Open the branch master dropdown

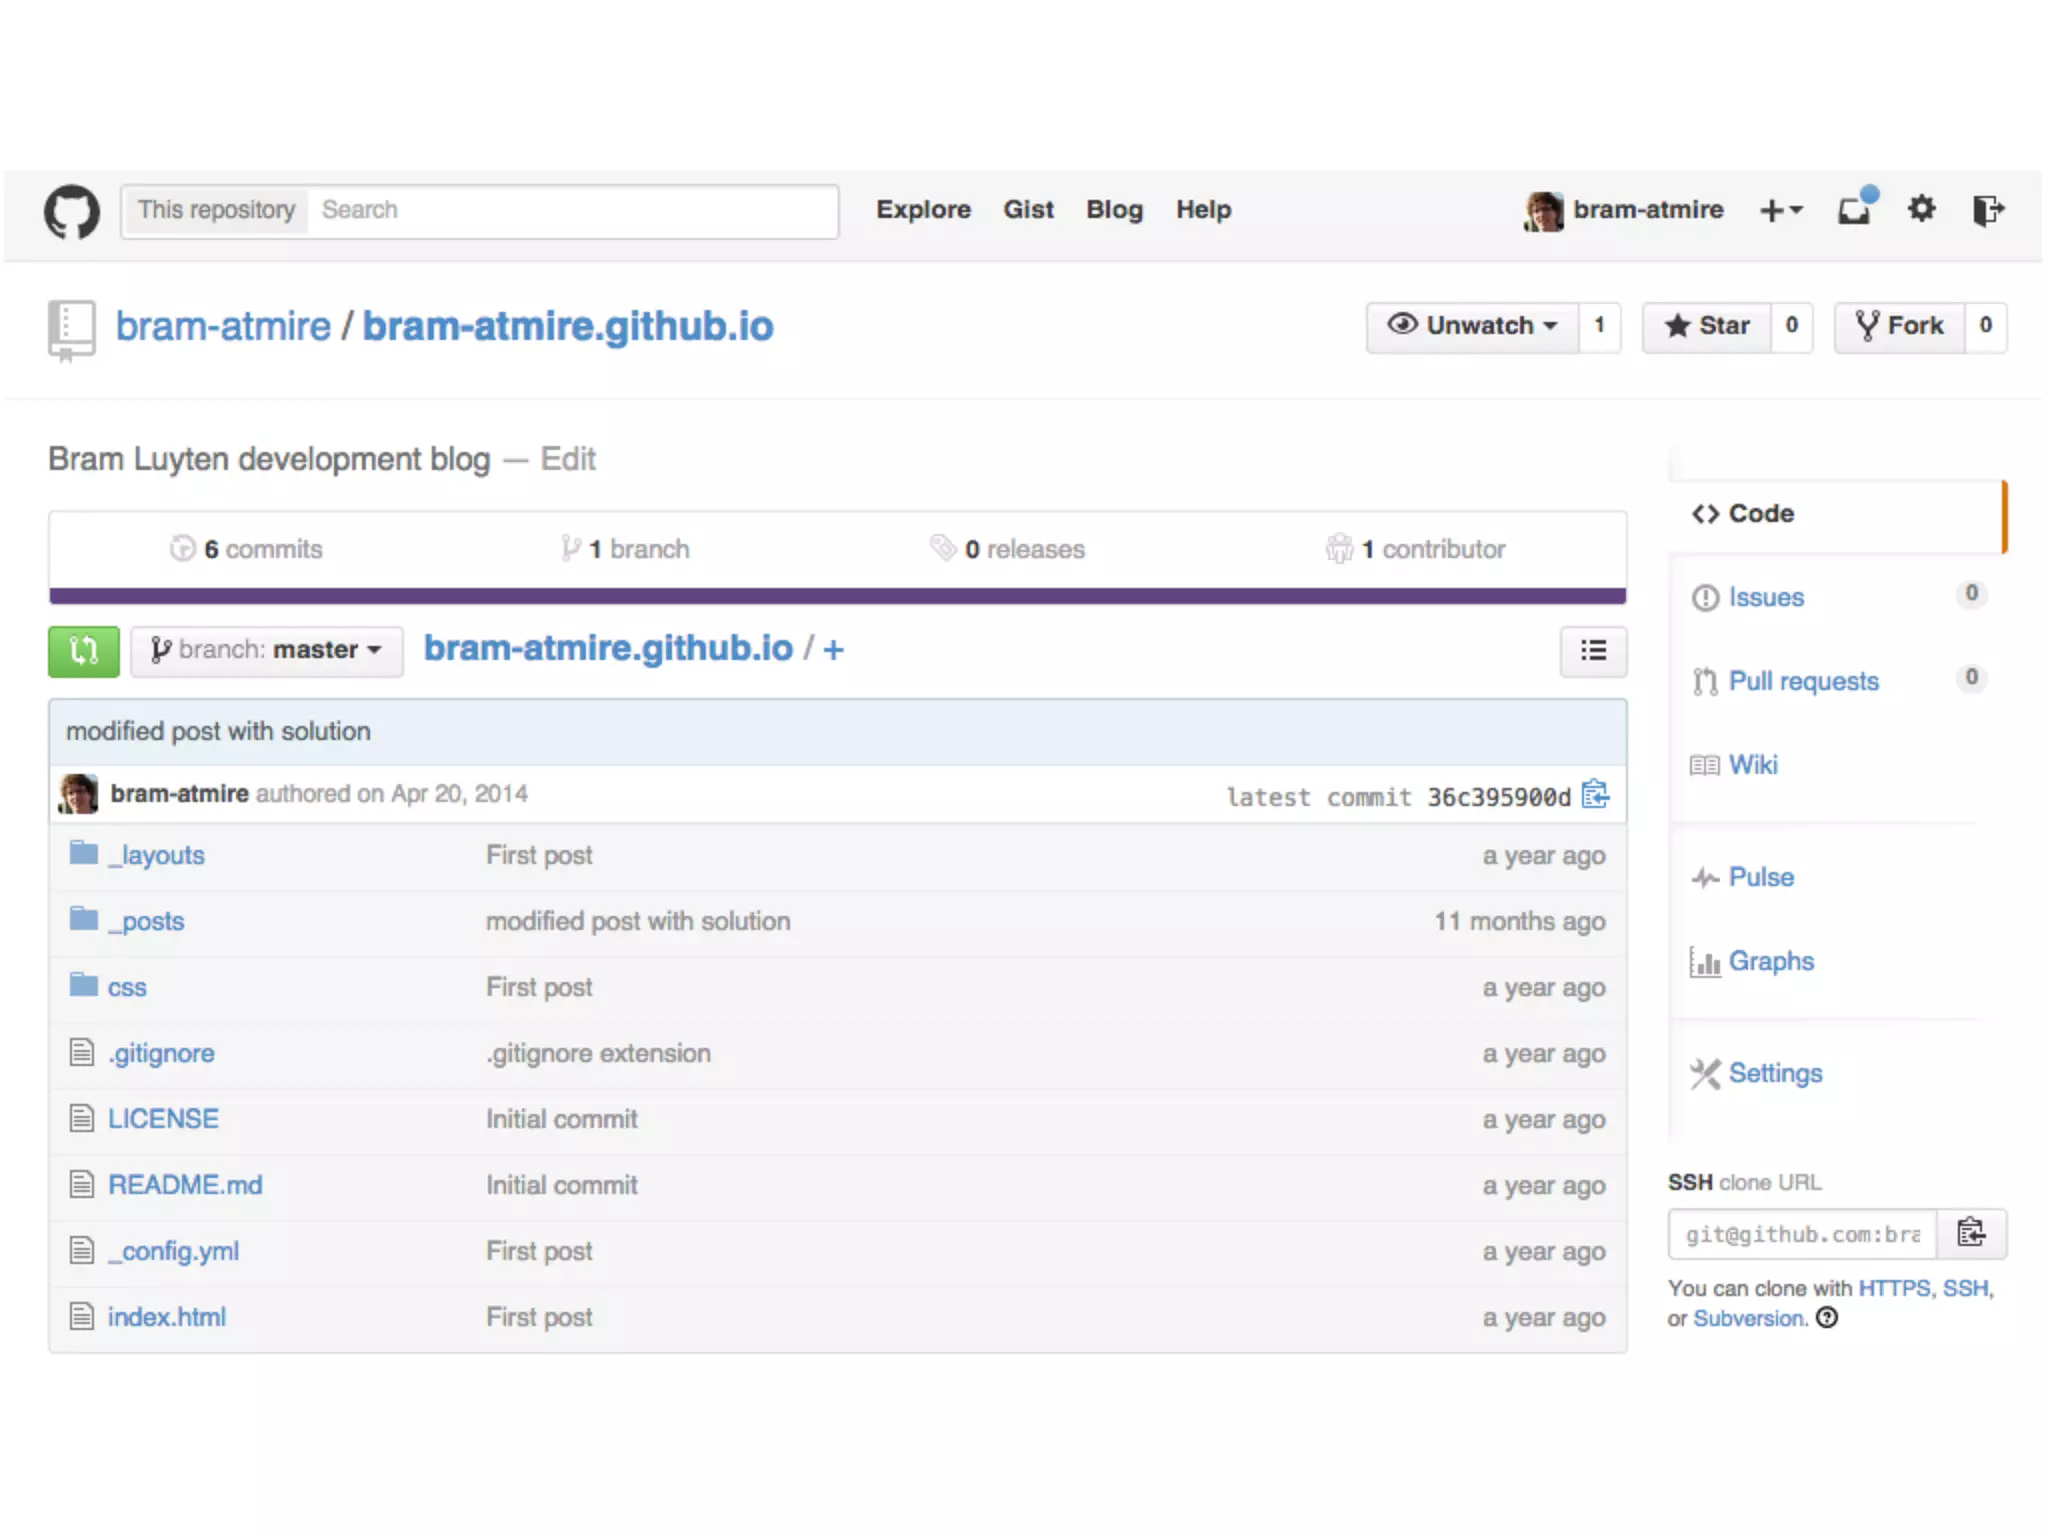(x=267, y=650)
